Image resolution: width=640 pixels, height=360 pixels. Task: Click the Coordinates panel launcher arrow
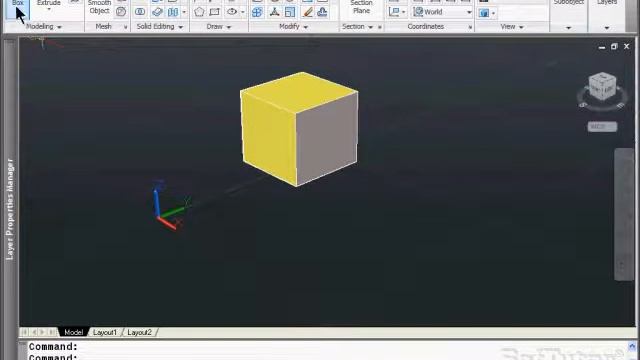pyautogui.click(x=470, y=27)
